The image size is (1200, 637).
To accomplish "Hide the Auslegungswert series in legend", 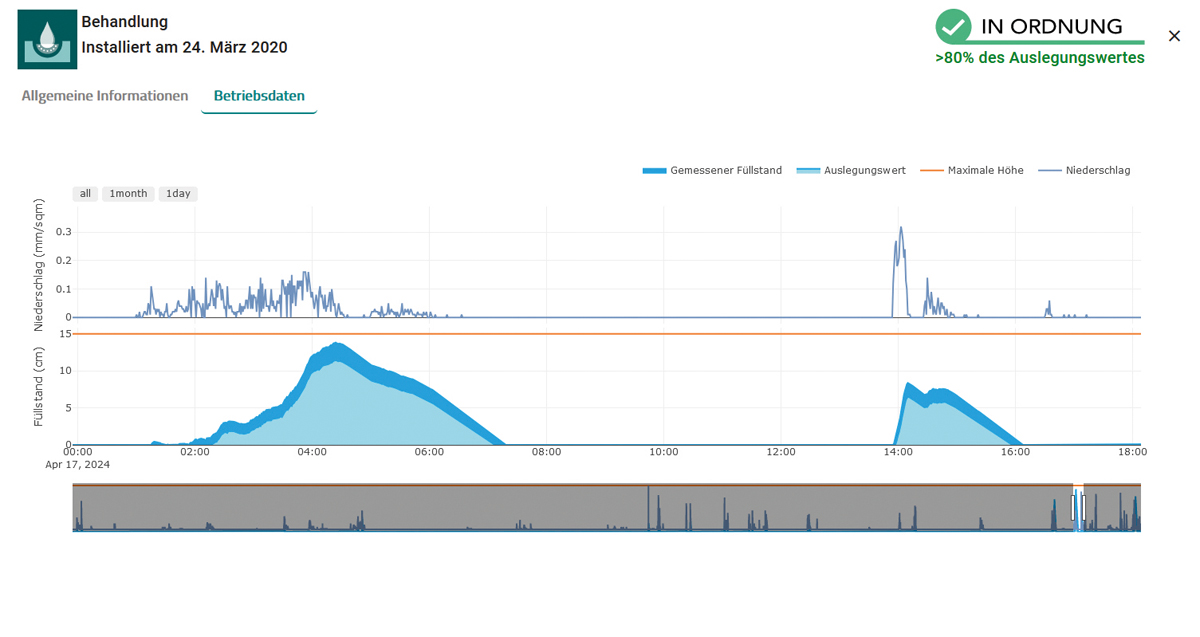I will click(851, 171).
